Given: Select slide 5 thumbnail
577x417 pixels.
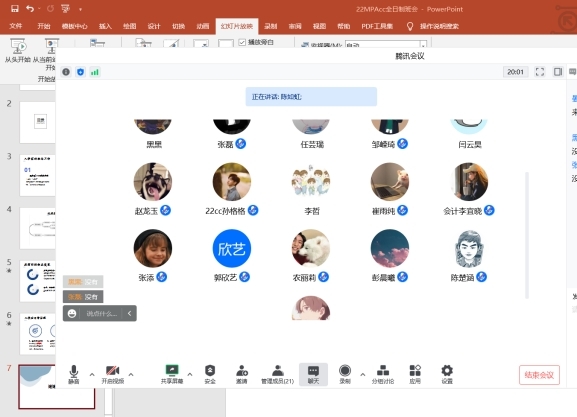Looking at the screenshot, I should click(38, 281).
